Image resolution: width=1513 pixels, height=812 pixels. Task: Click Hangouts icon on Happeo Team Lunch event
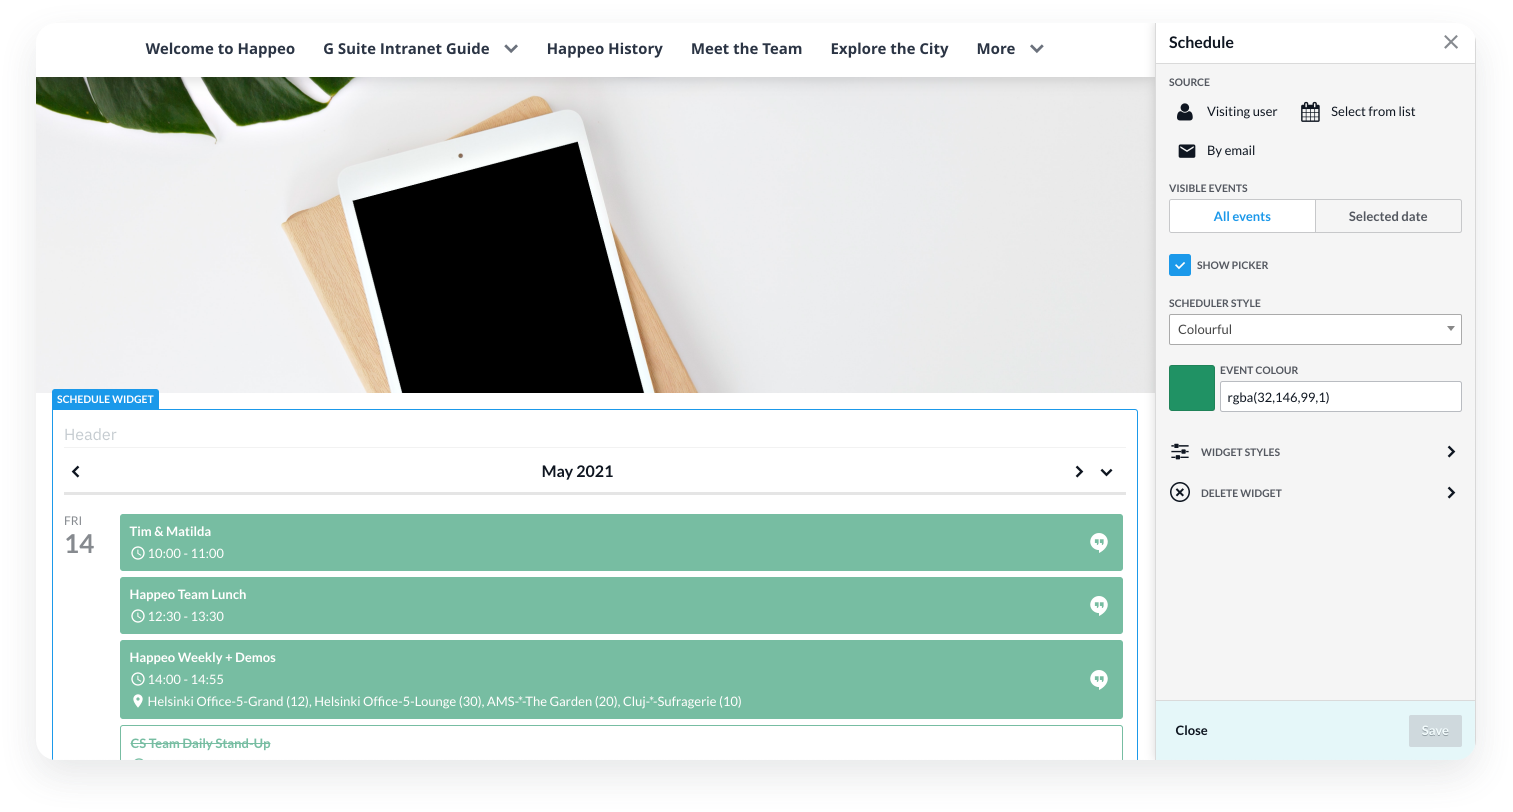(x=1099, y=606)
